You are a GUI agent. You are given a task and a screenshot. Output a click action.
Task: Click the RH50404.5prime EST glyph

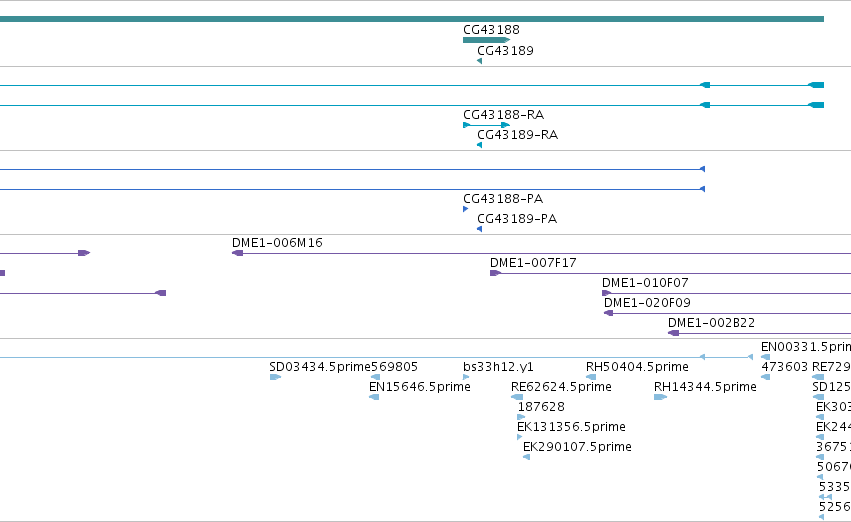pos(591,377)
